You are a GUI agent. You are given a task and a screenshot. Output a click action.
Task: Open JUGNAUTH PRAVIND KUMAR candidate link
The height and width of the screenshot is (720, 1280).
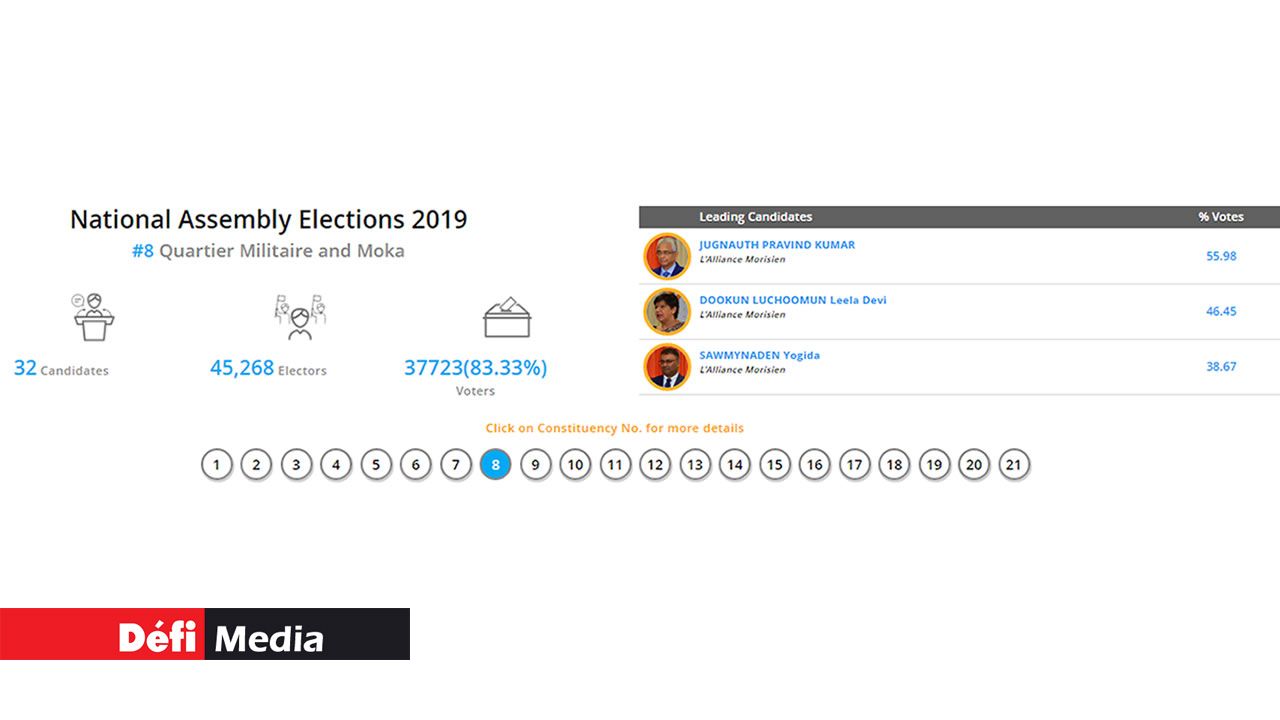click(x=777, y=245)
